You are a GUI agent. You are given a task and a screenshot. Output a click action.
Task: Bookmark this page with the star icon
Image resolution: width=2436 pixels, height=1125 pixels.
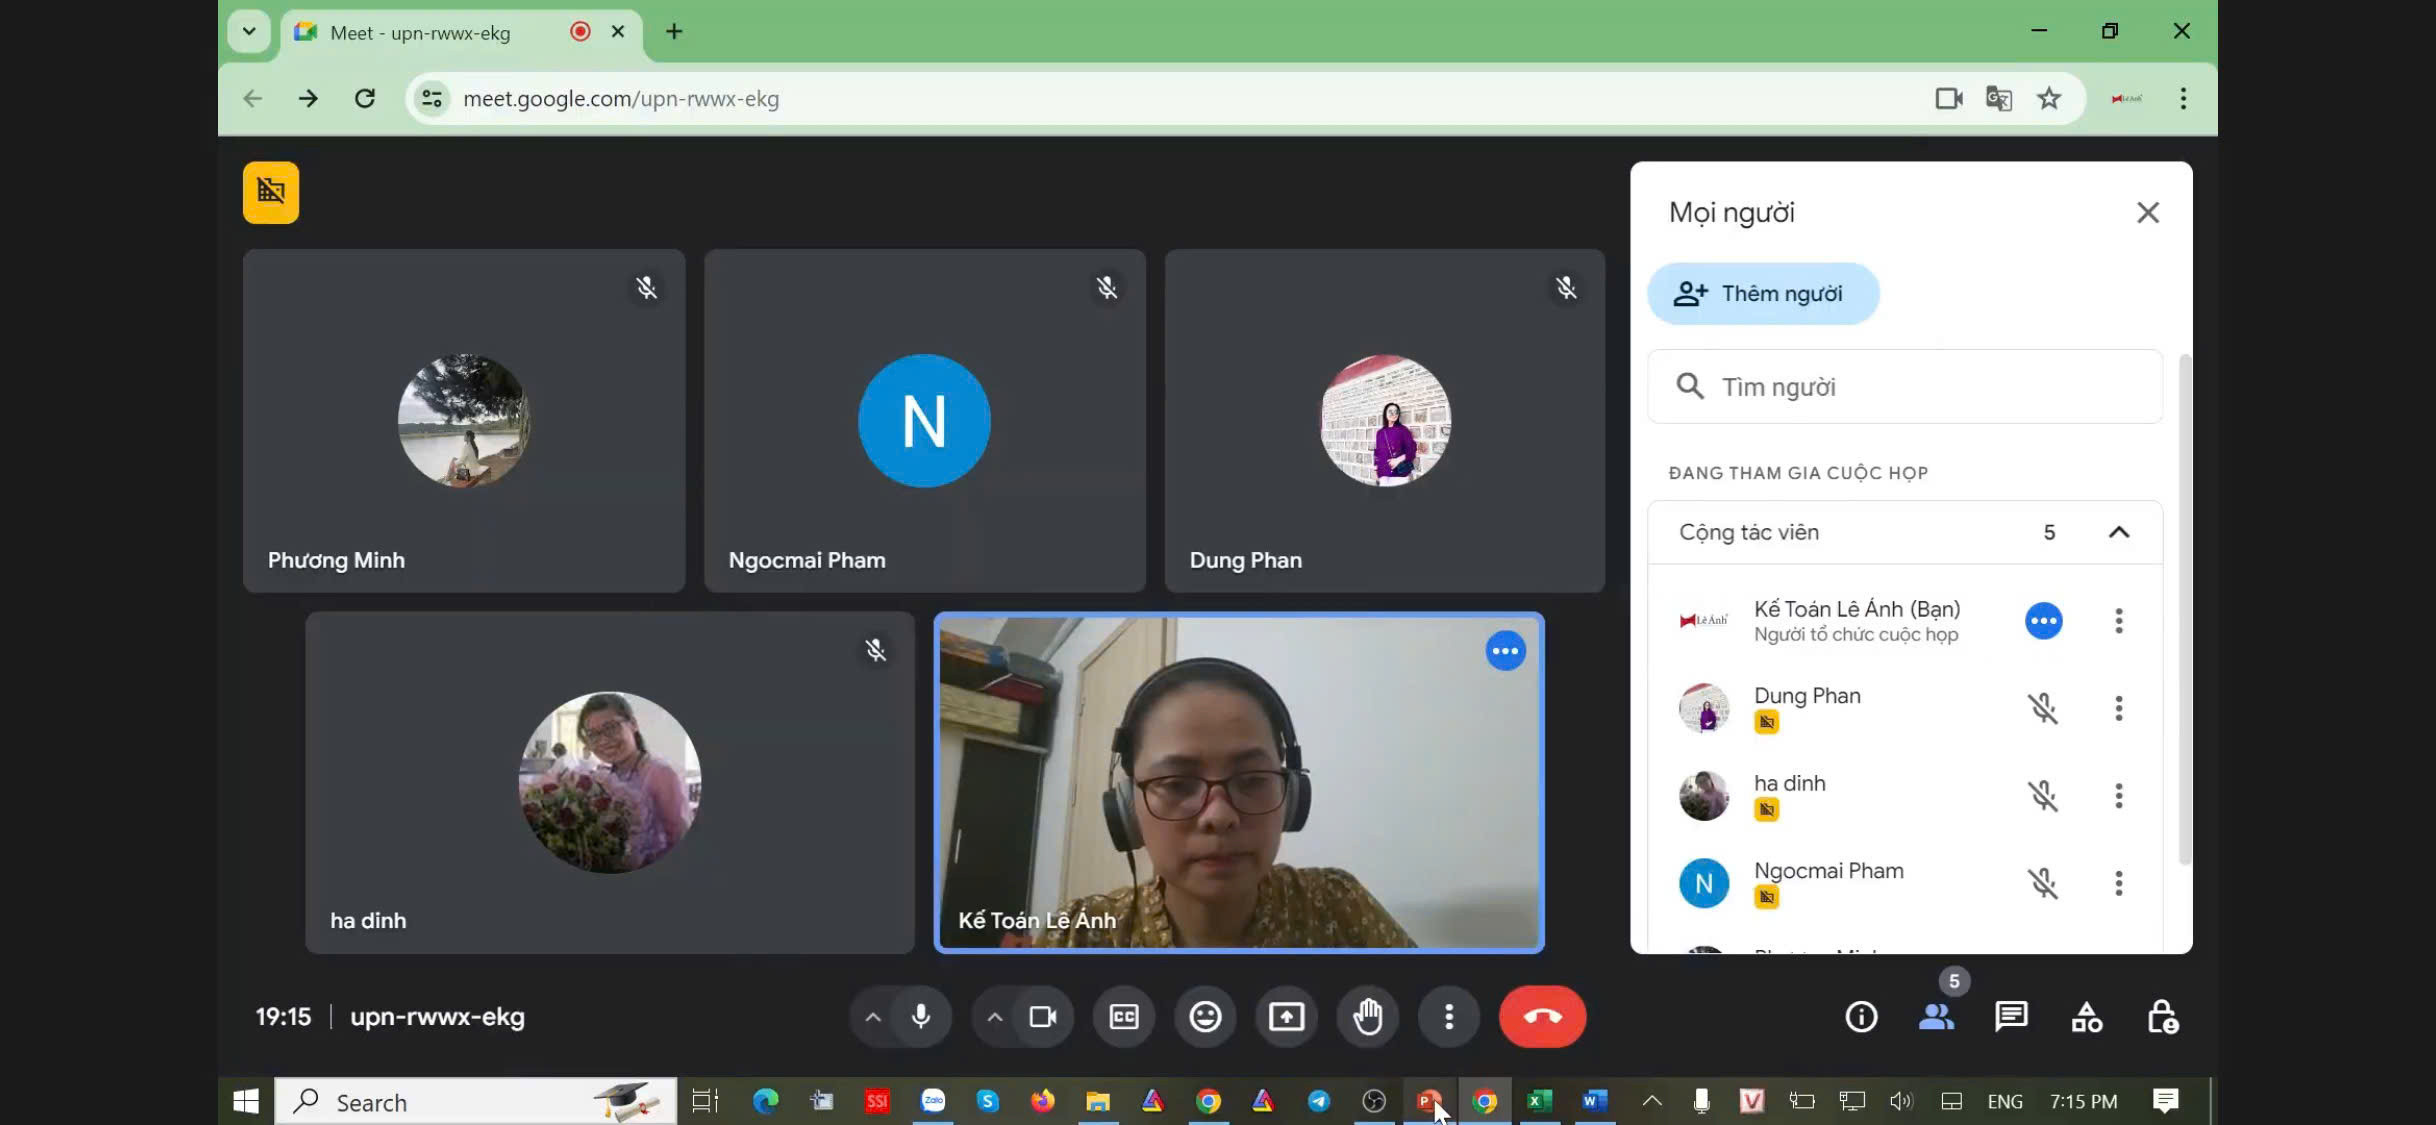[x=2049, y=98]
